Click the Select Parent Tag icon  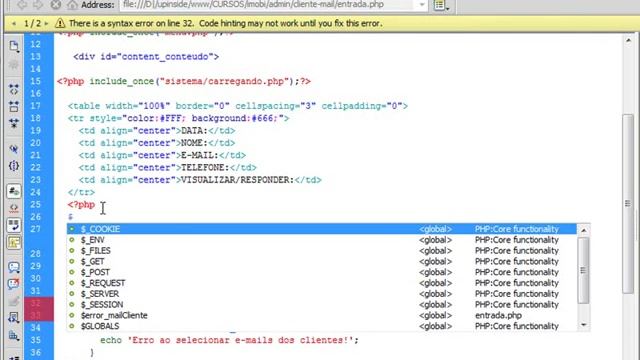coord(14,149)
